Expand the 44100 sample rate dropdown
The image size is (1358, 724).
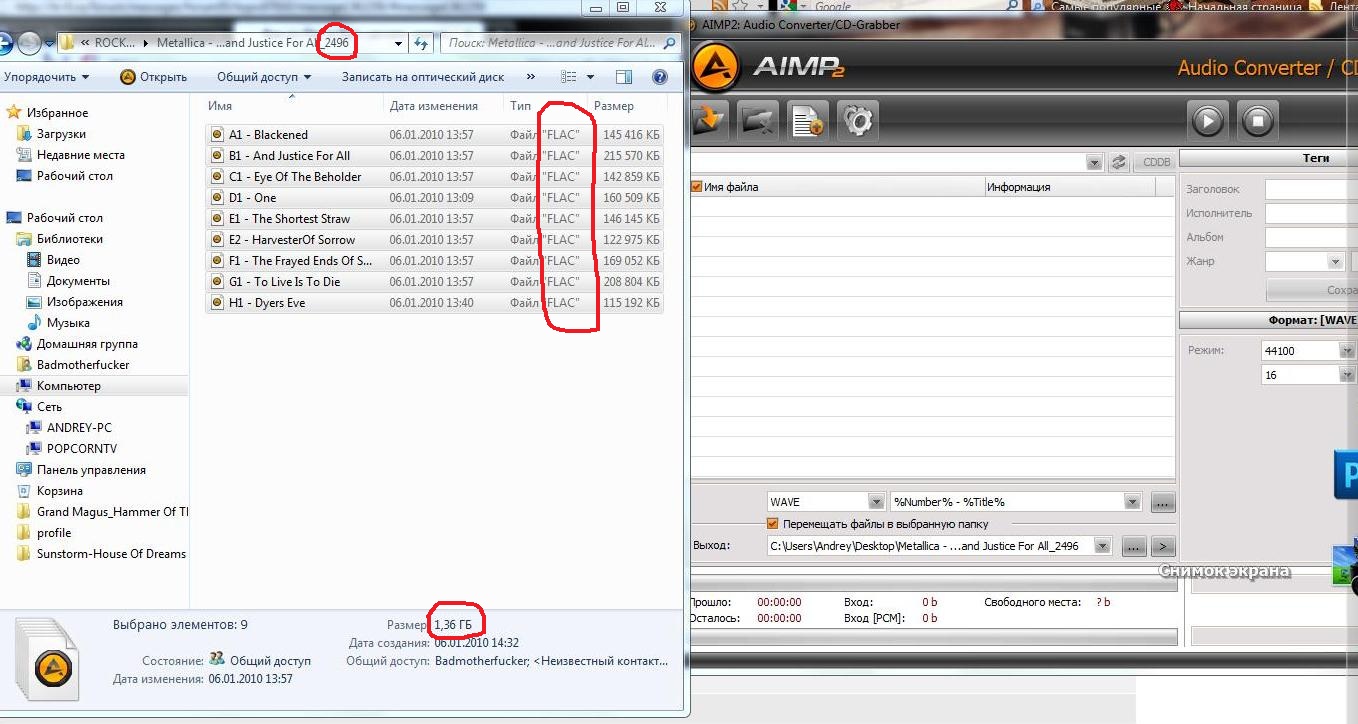coord(1346,351)
